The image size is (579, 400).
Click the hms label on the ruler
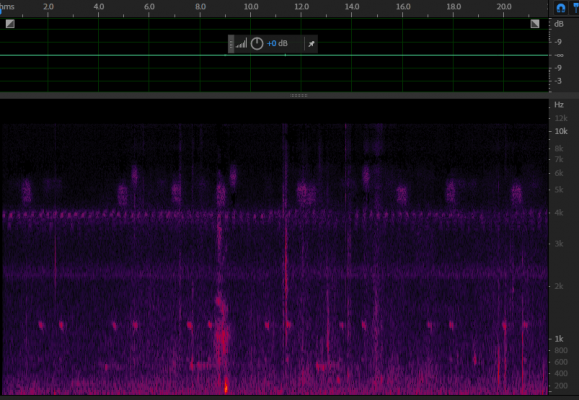click(x=7, y=7)
